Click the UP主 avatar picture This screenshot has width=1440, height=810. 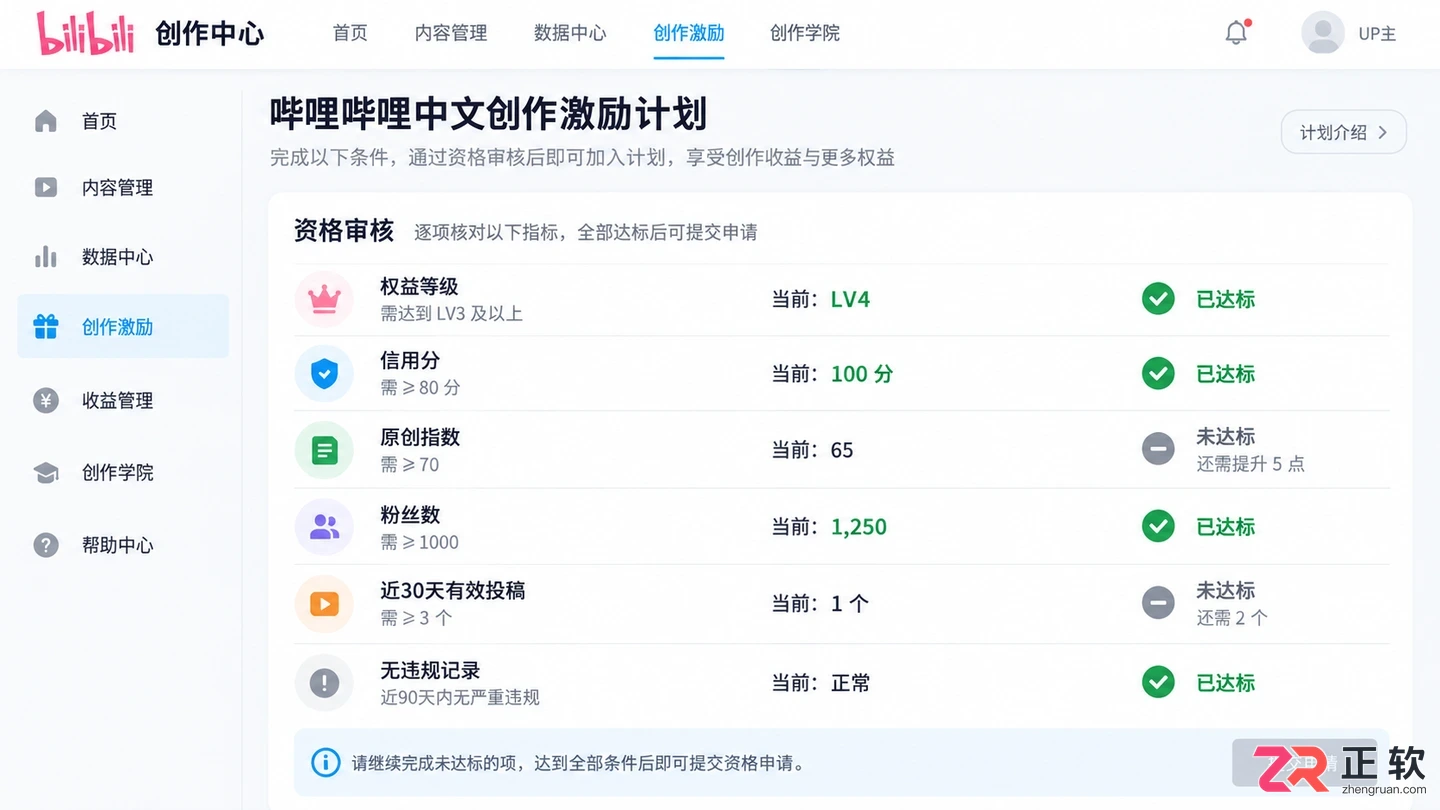tap(1322, 33)
